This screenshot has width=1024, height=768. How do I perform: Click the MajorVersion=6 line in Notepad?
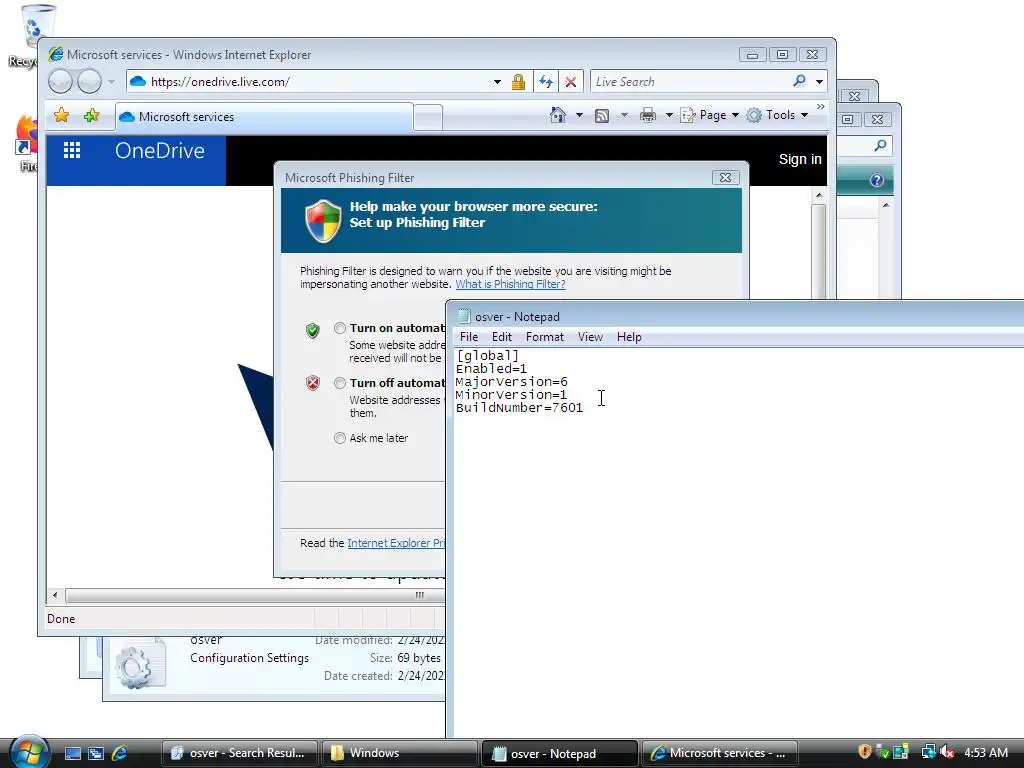coord(511,382)
